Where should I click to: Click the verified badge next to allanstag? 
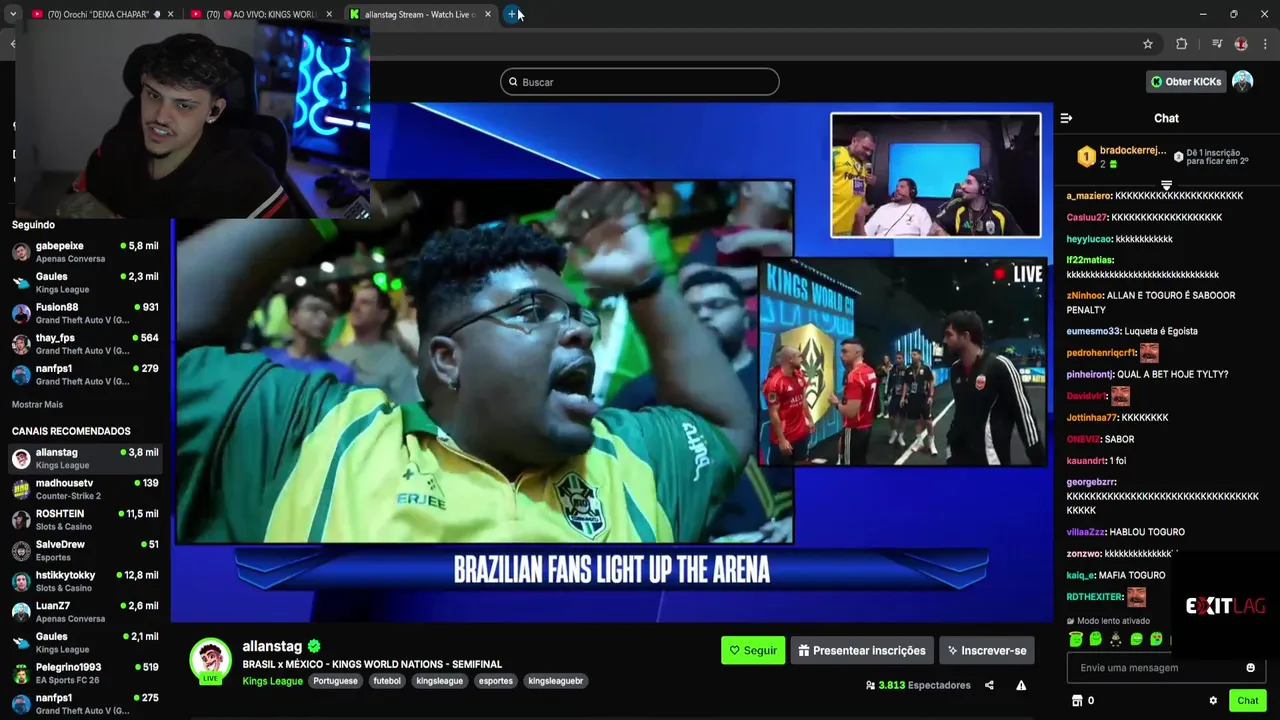point(314,646)
